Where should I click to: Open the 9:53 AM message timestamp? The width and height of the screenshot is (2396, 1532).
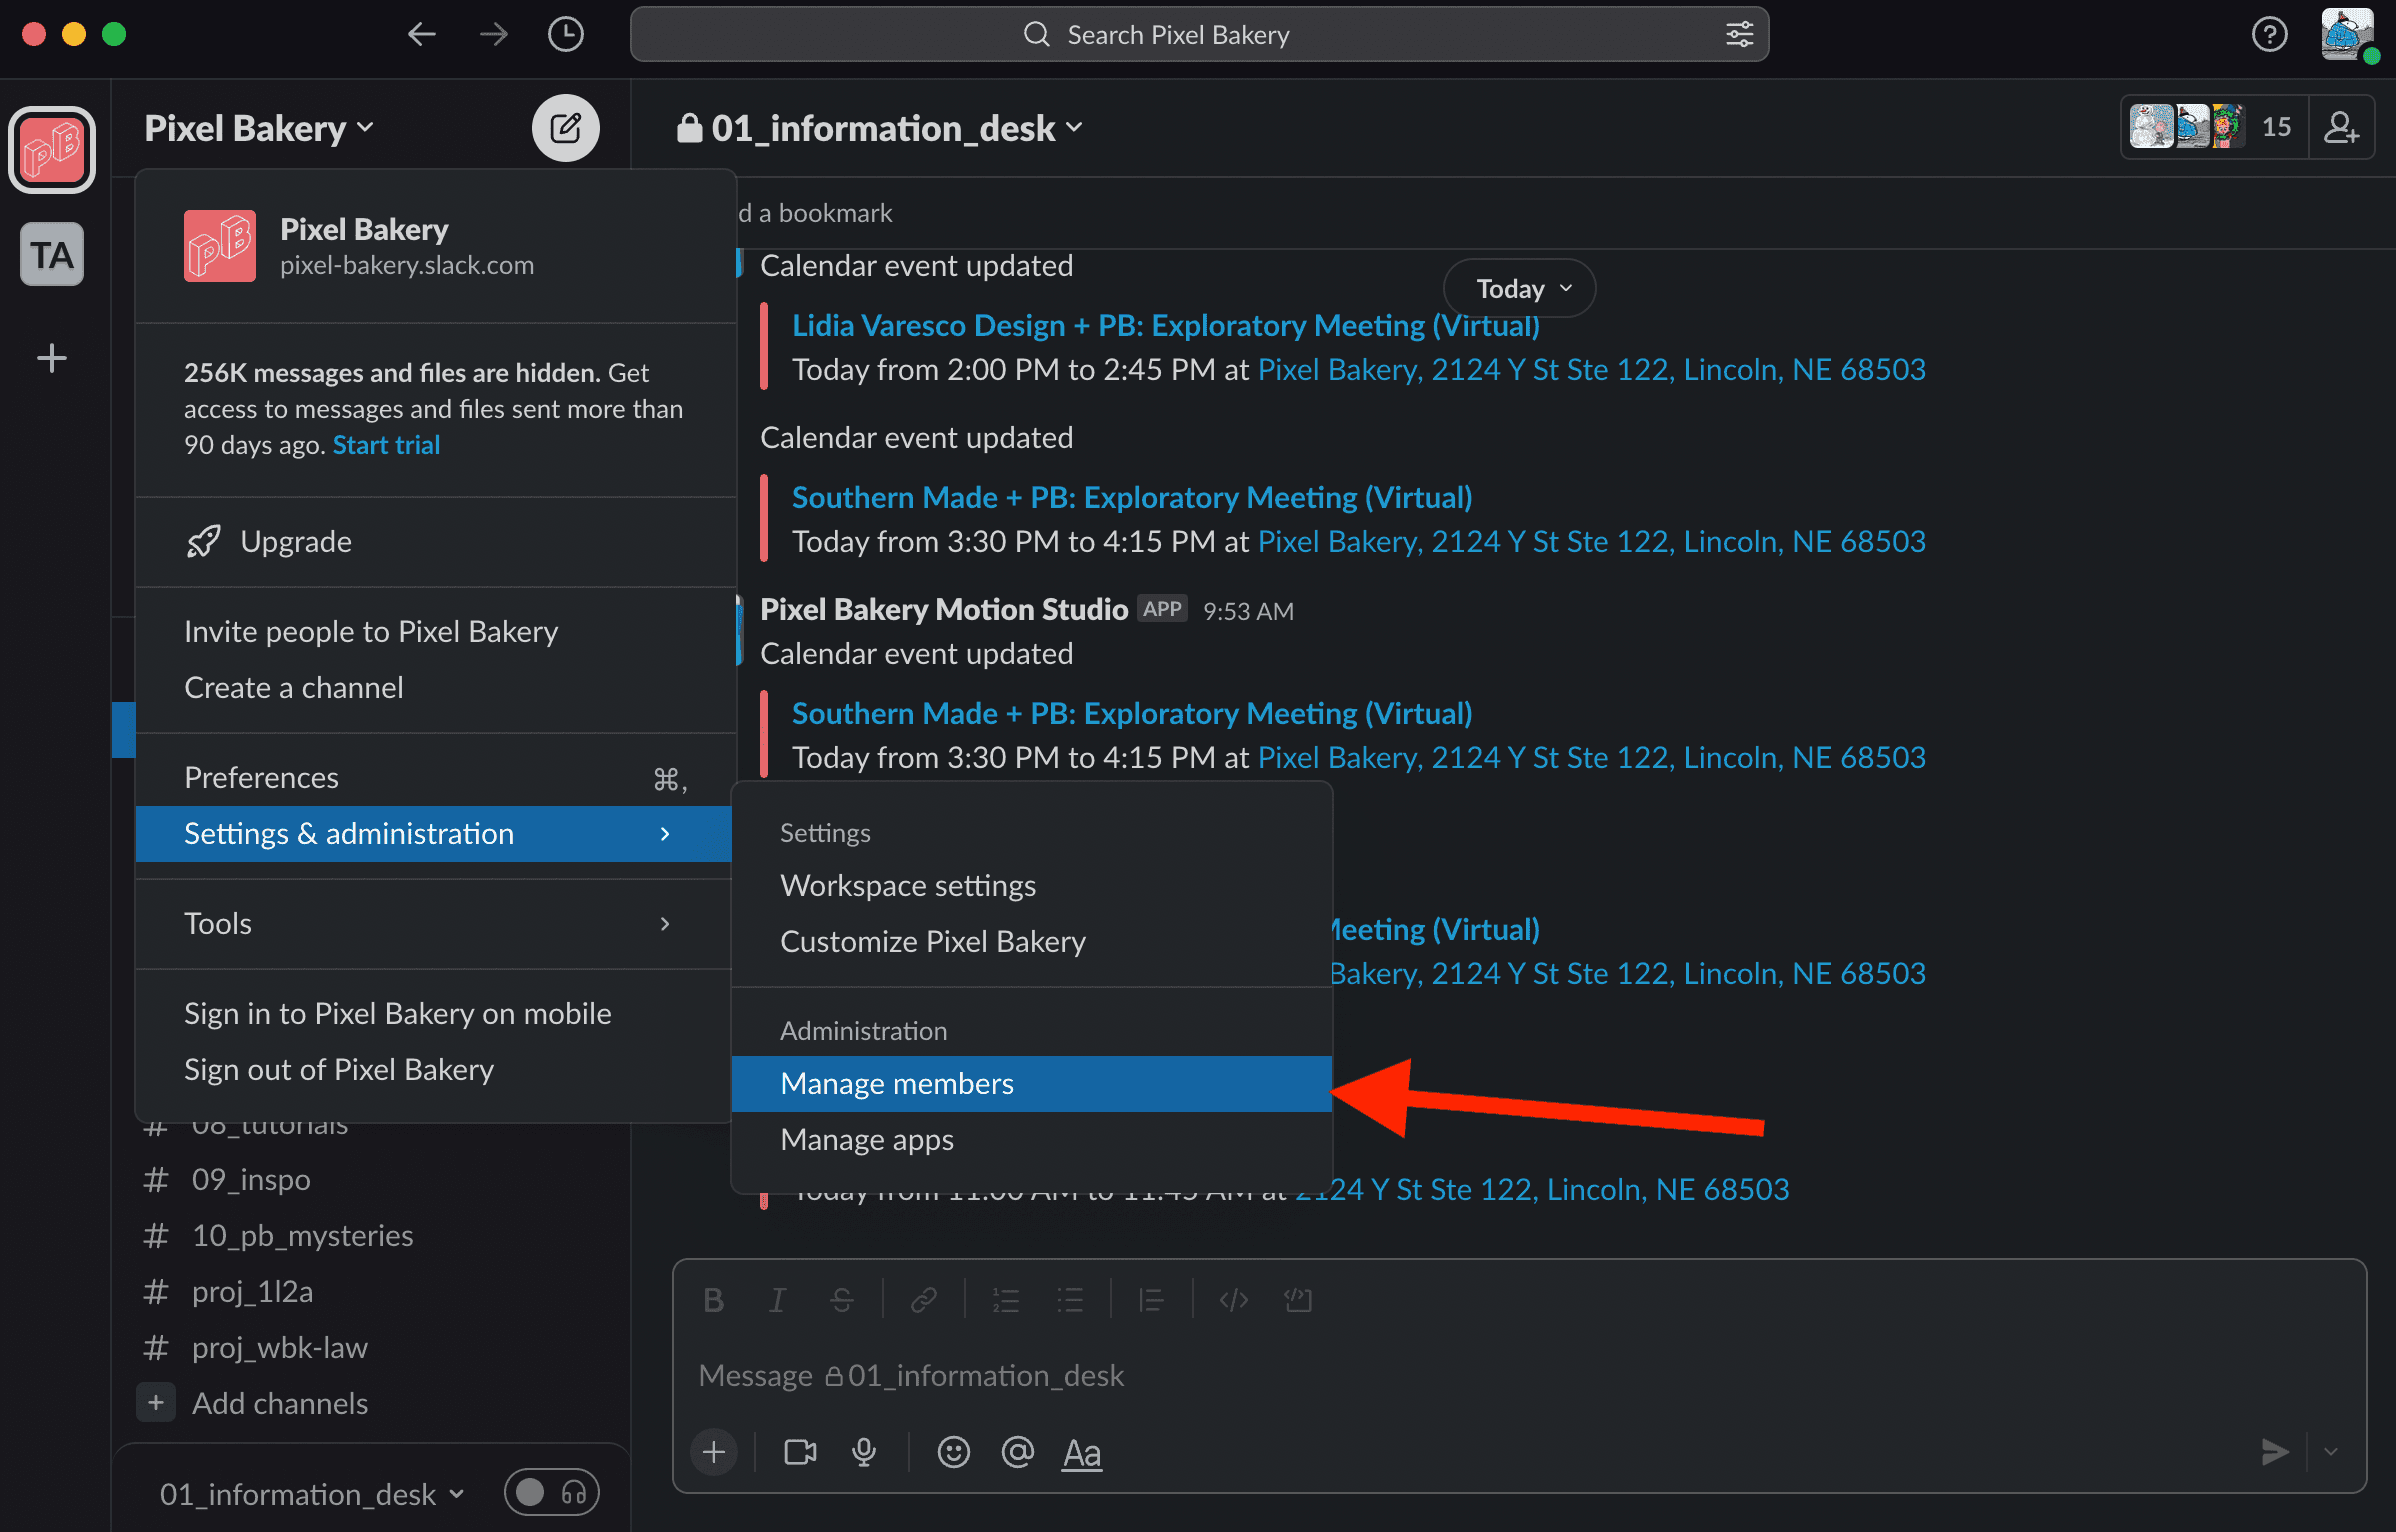1248,611
